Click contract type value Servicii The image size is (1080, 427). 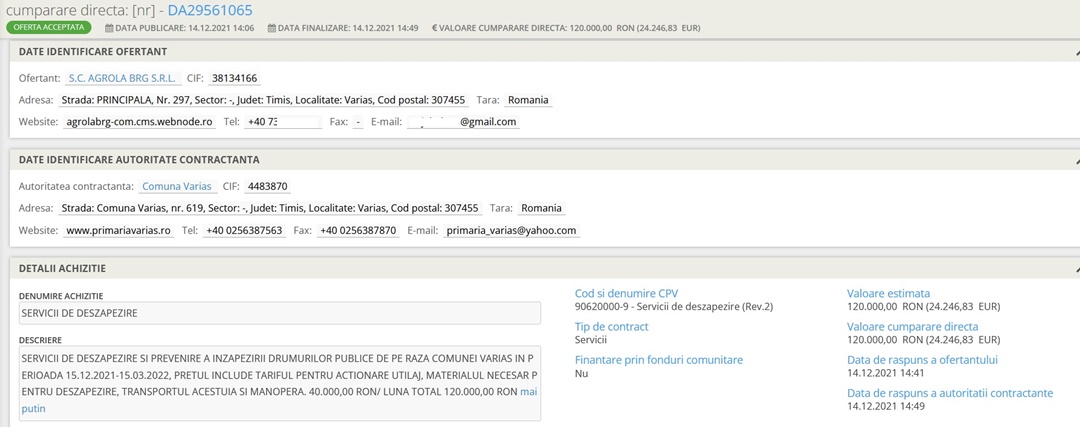pyautogui.click(x=591, y=340)
